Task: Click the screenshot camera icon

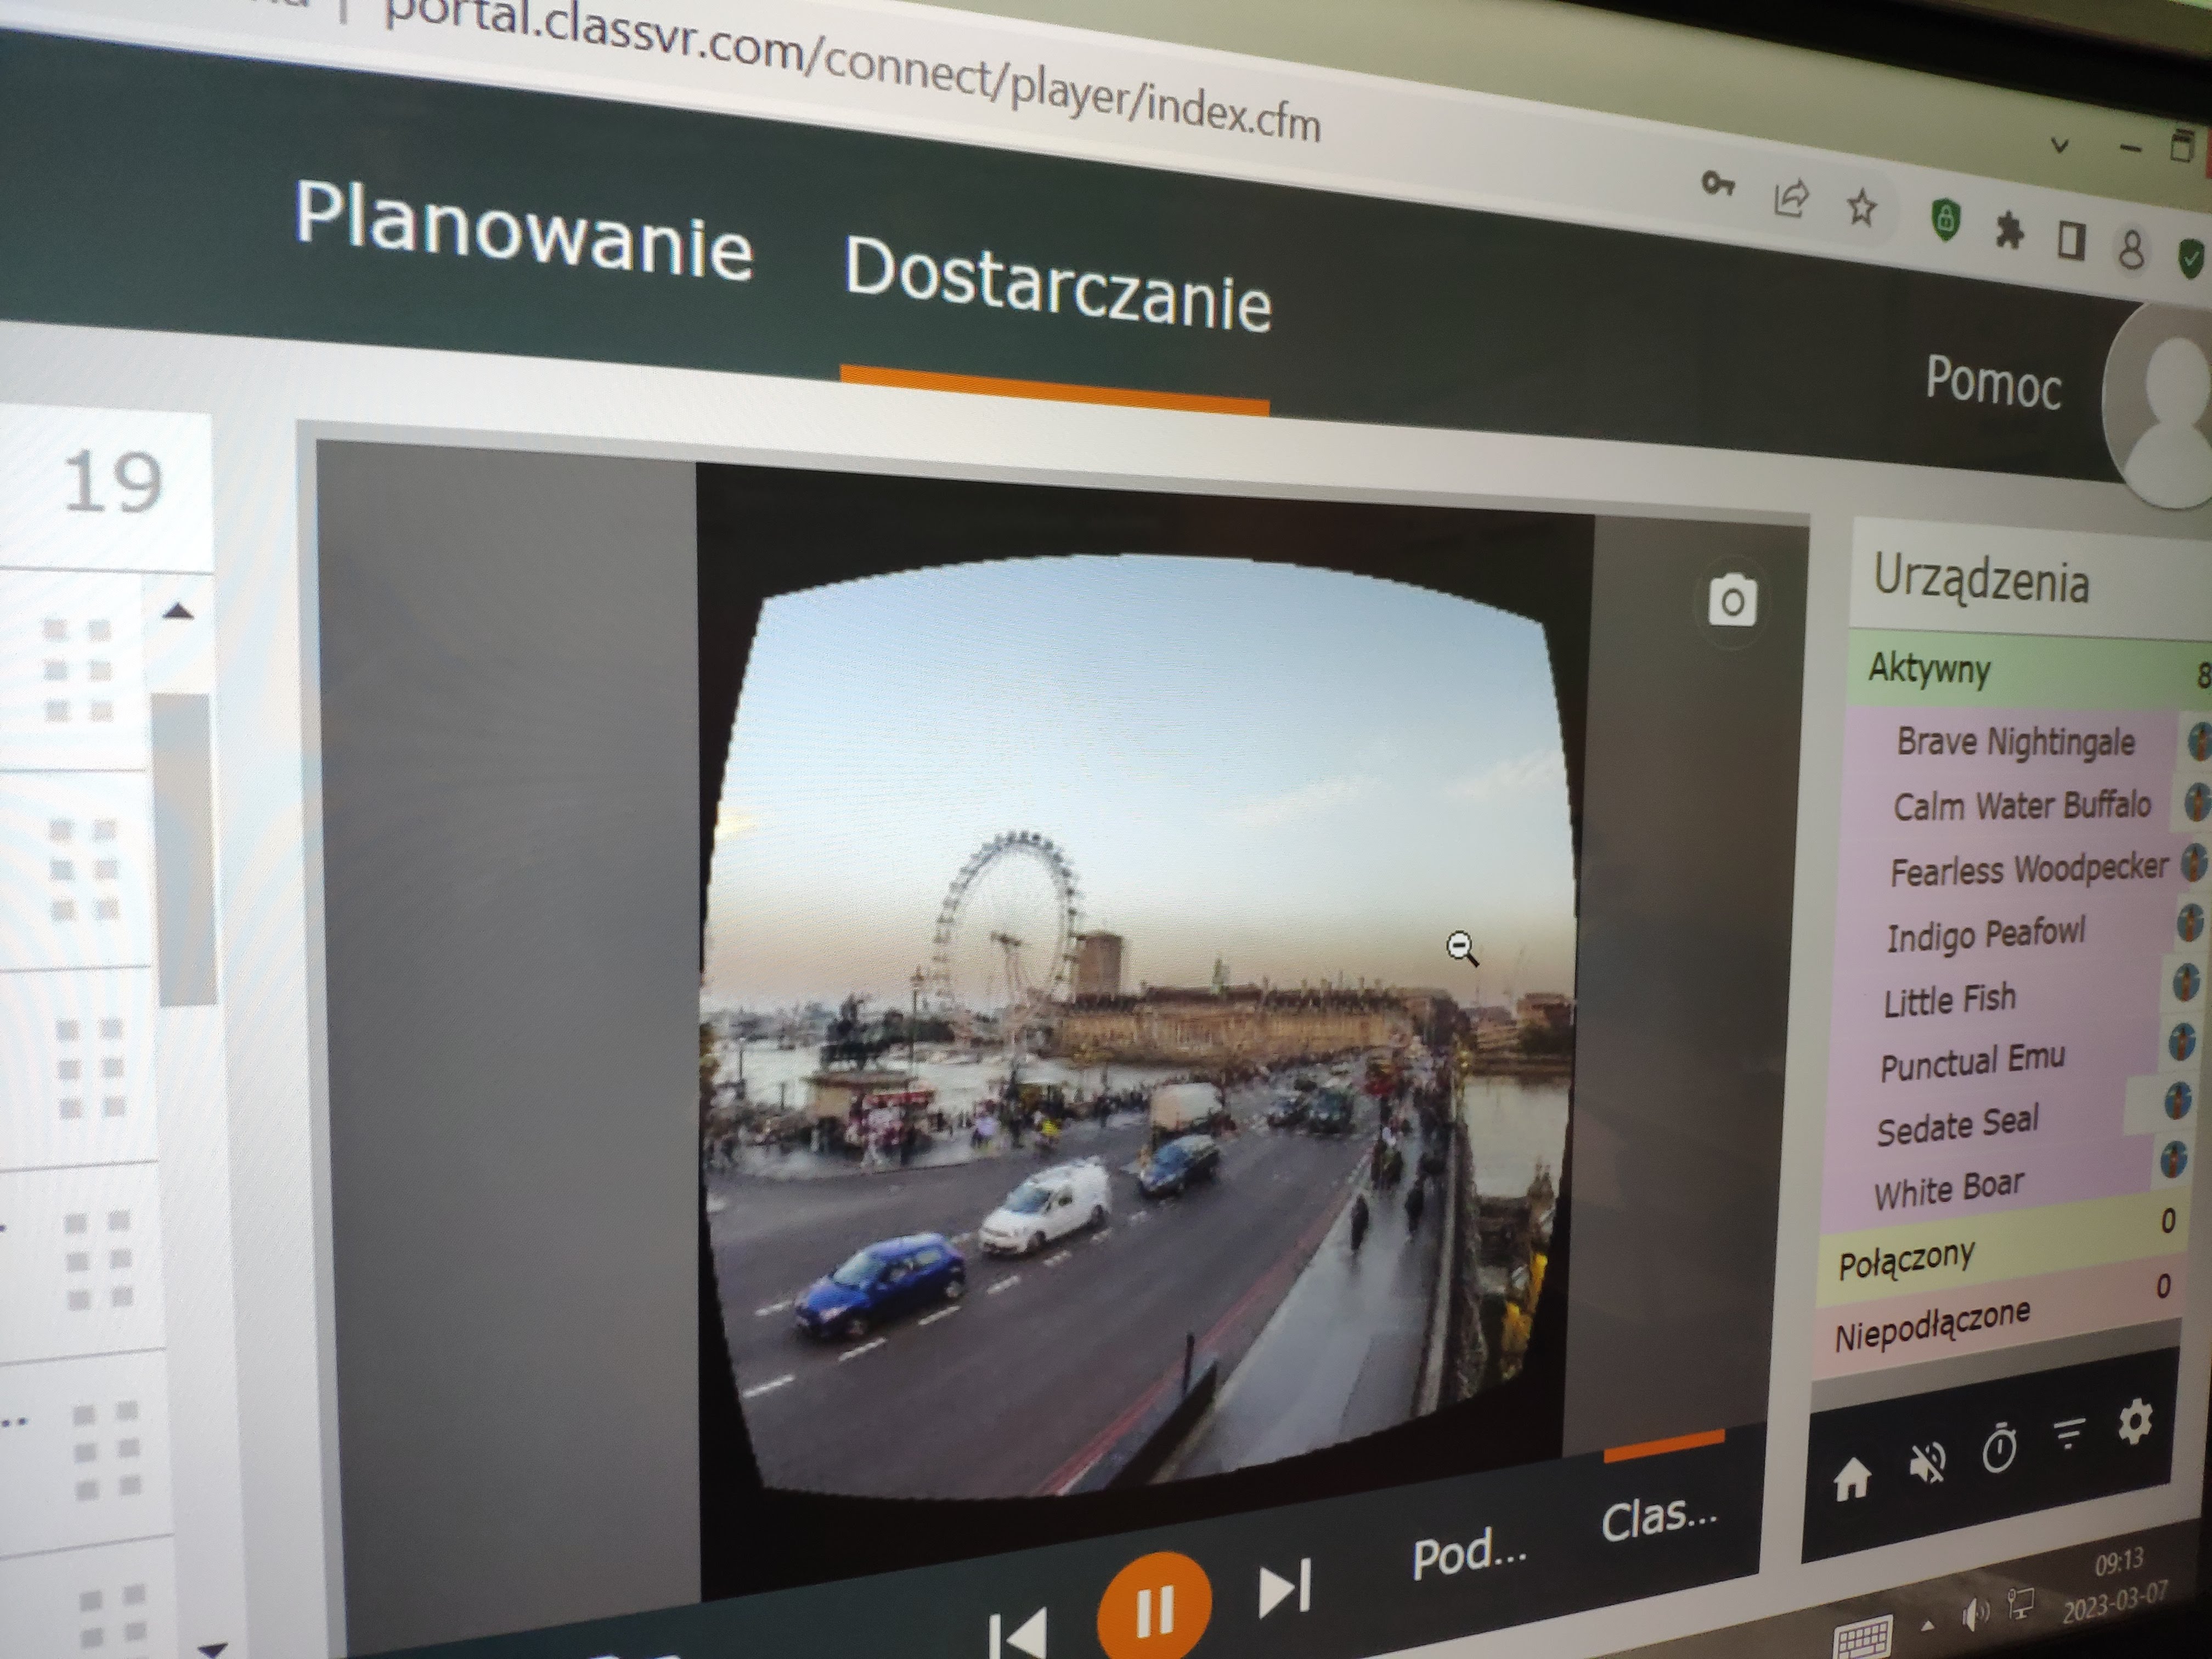Action: point(1732,601)
